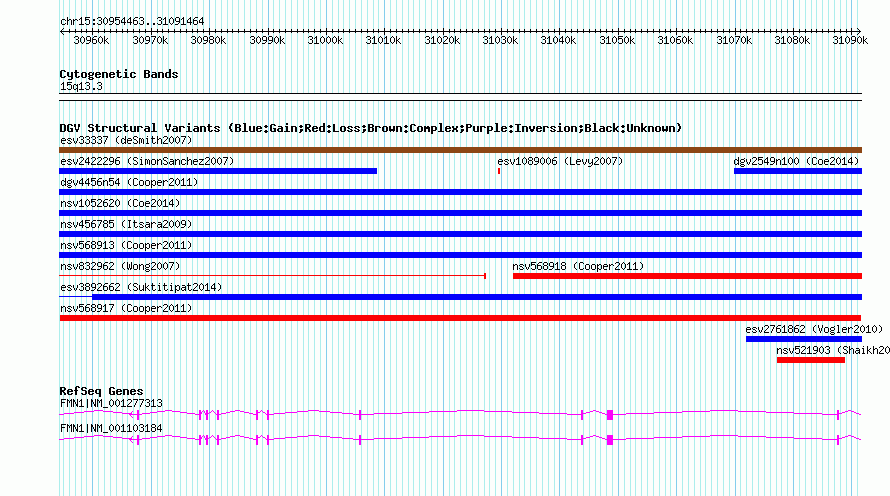Open dgv2549n100 (Coe2014) variant label
This screenshot has width=890, height=496.
(796, 161)
